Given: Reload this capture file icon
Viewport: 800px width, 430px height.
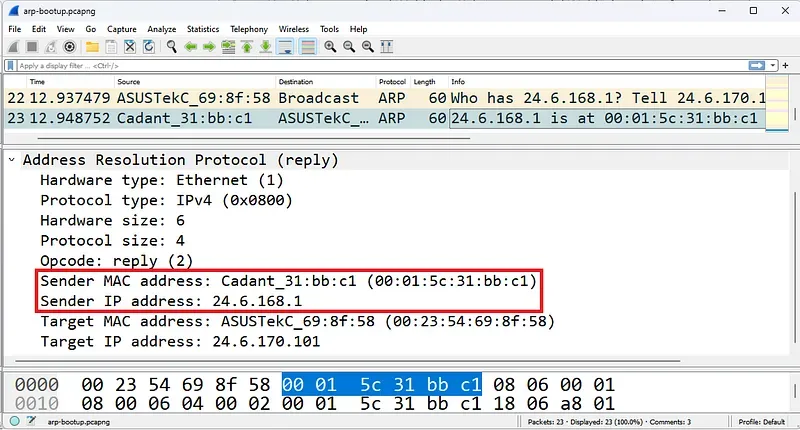Looking at the screenshot, I should 148,47.
